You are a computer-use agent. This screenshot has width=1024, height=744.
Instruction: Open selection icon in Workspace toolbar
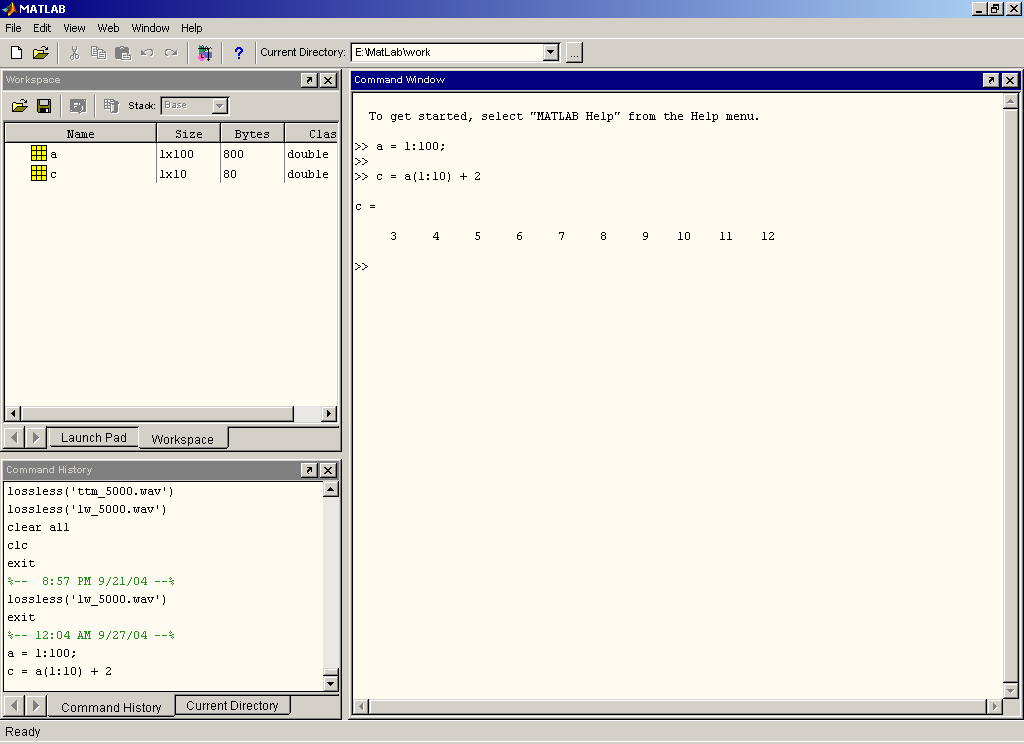[78, 106]
